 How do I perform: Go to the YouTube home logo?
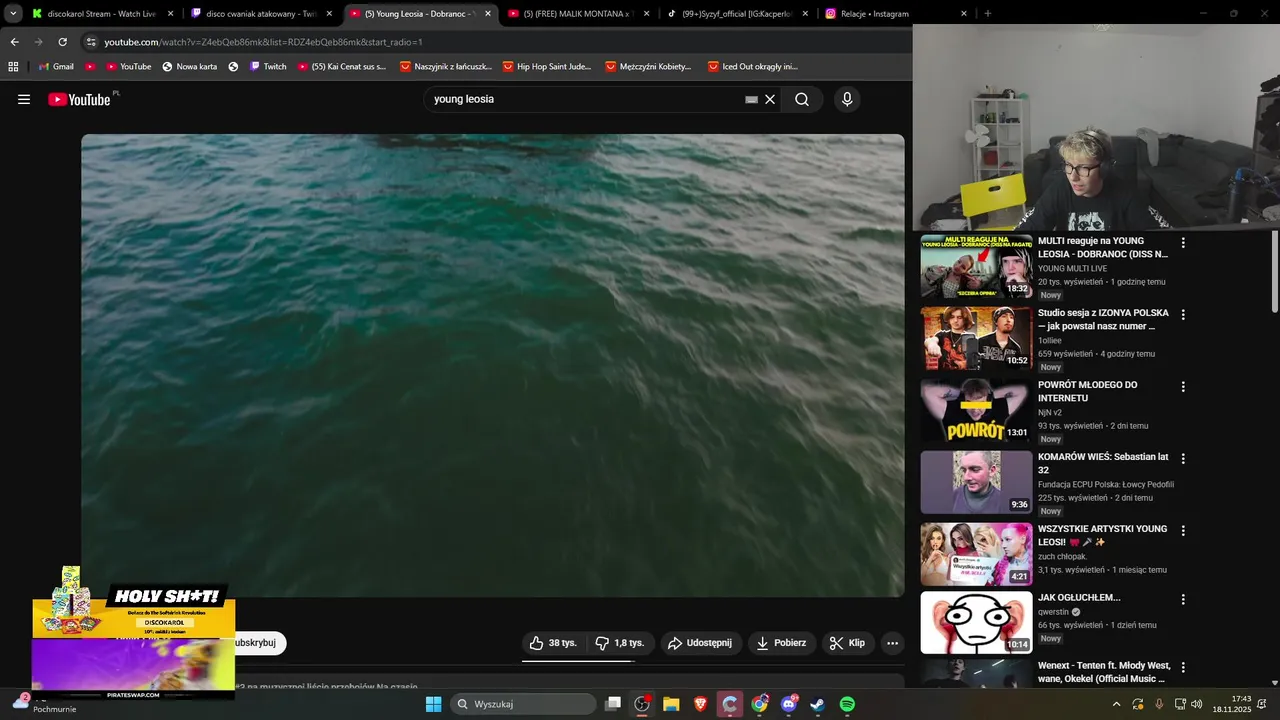point(79,99)
